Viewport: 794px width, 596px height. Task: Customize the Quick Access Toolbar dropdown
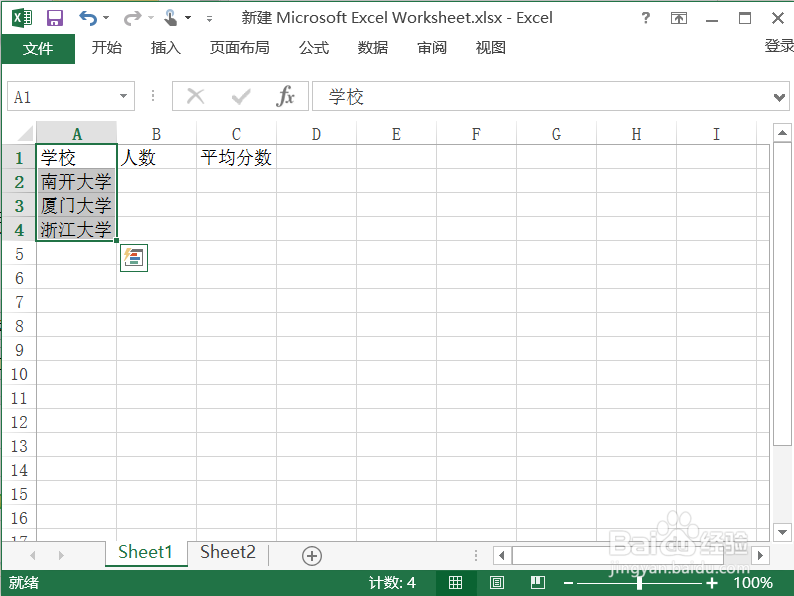(209, 19)
